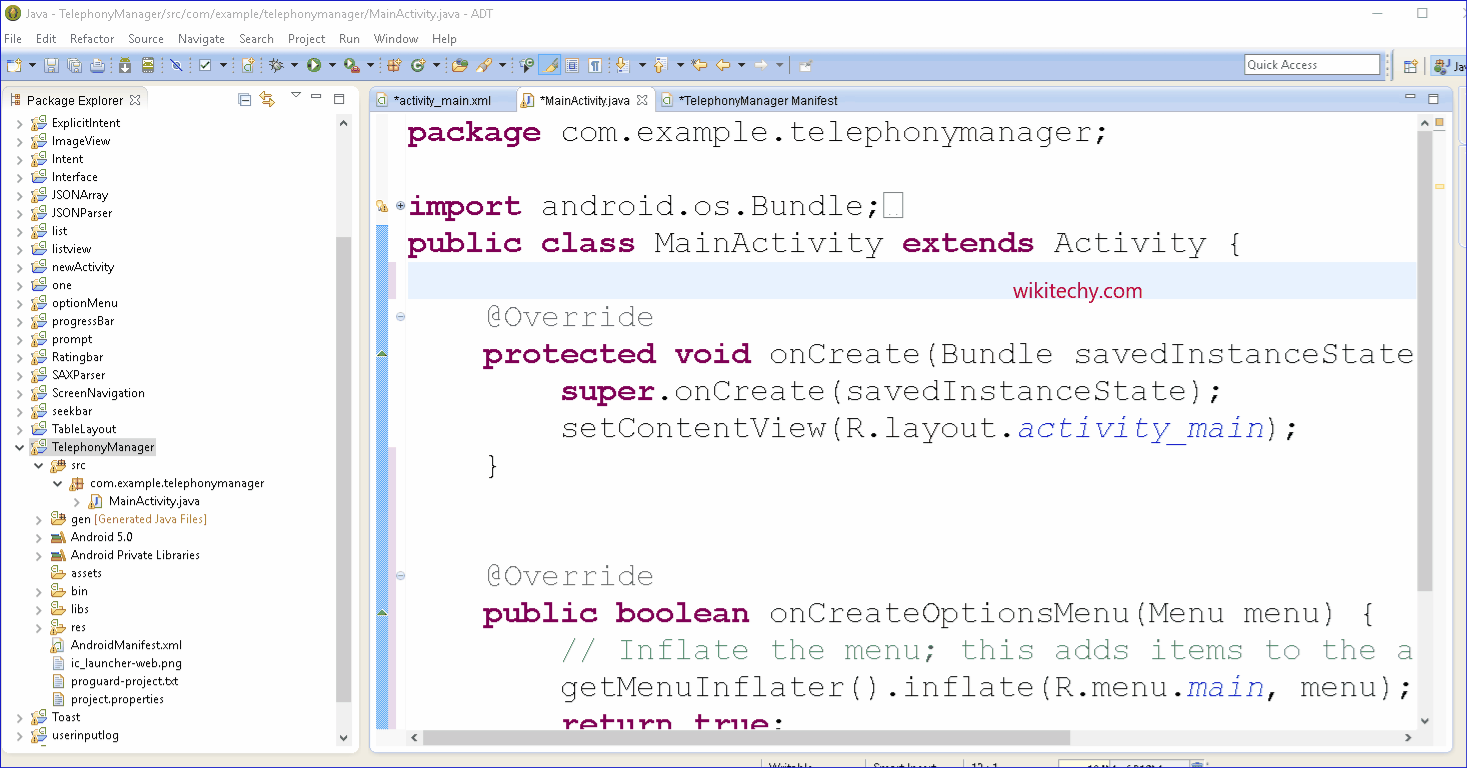Toggle Show Whitespace Characters pilcrow button
This screenshot has height=768, width=1467.
(595, 65)
